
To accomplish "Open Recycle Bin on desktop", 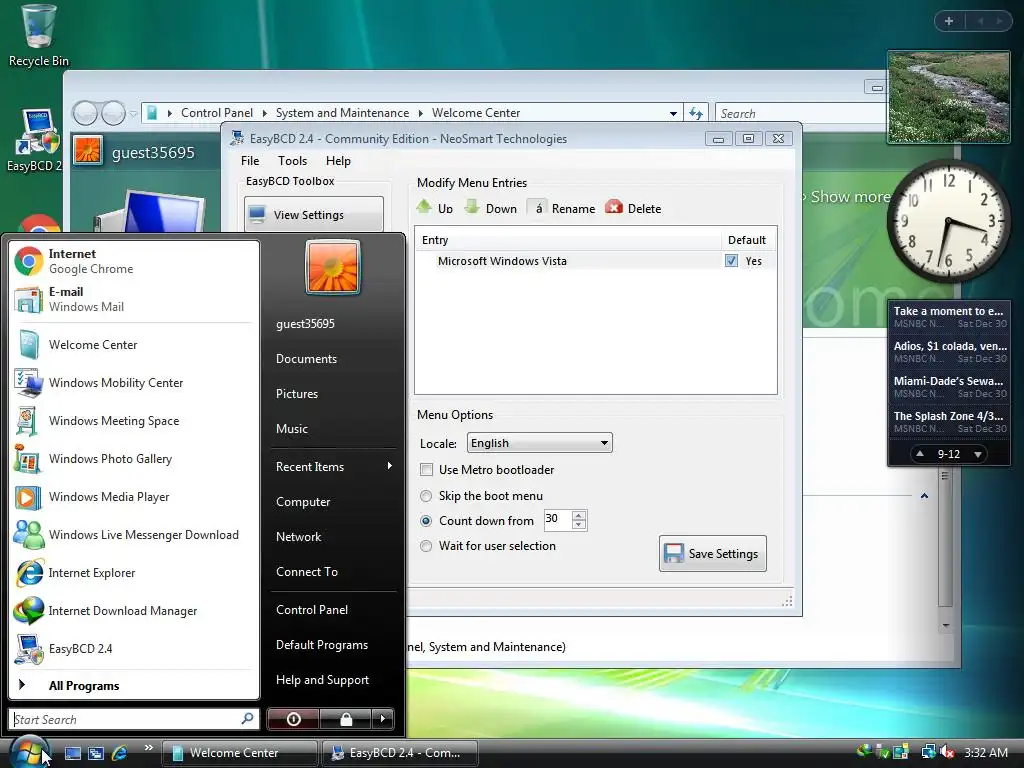I will tap(39, 36).
